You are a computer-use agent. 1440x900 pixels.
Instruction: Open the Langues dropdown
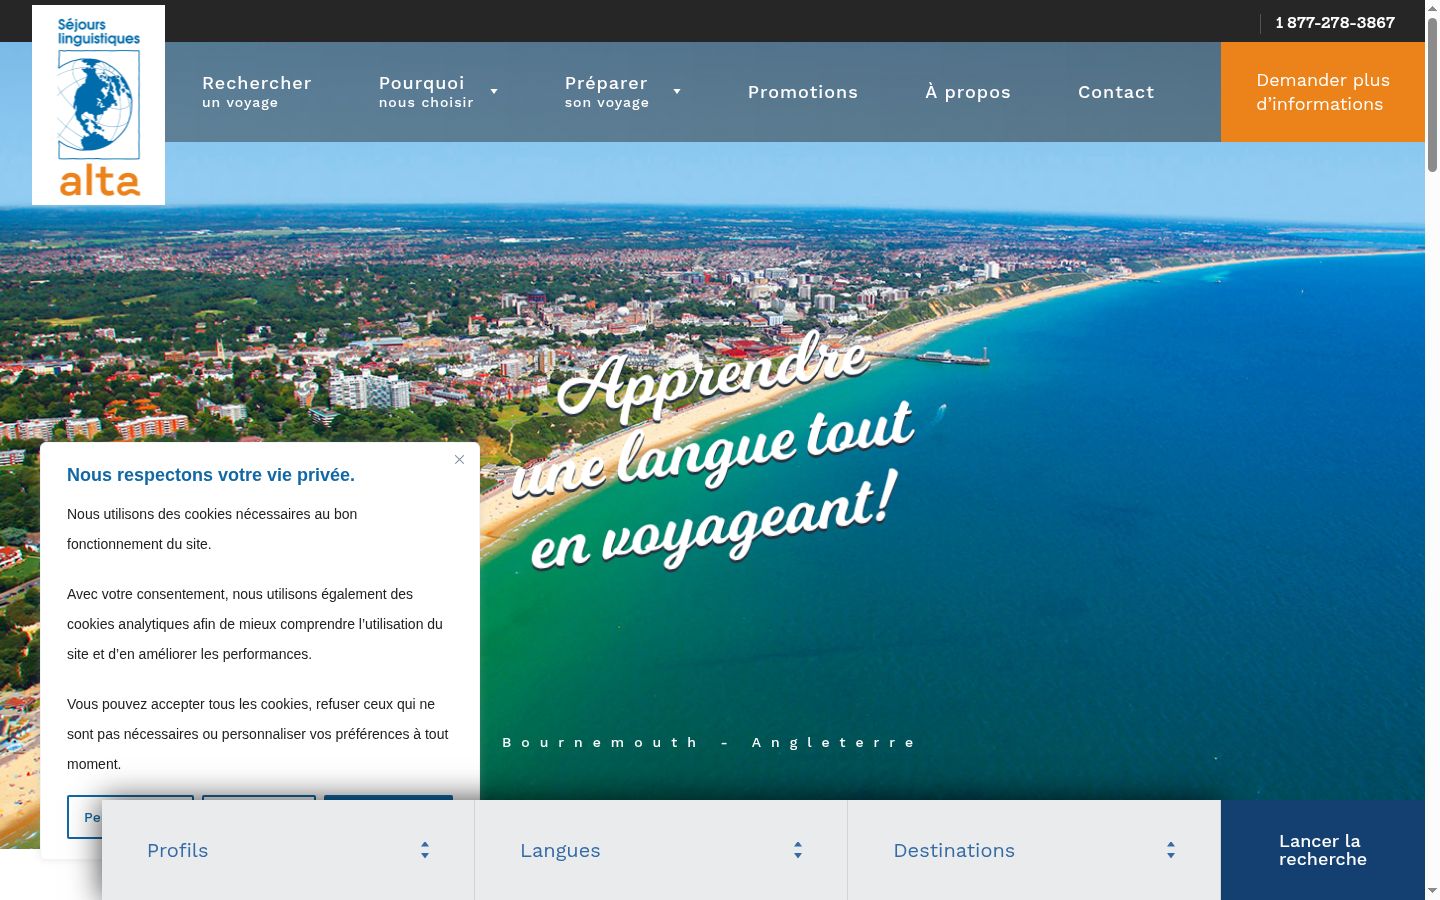[661, 850]
